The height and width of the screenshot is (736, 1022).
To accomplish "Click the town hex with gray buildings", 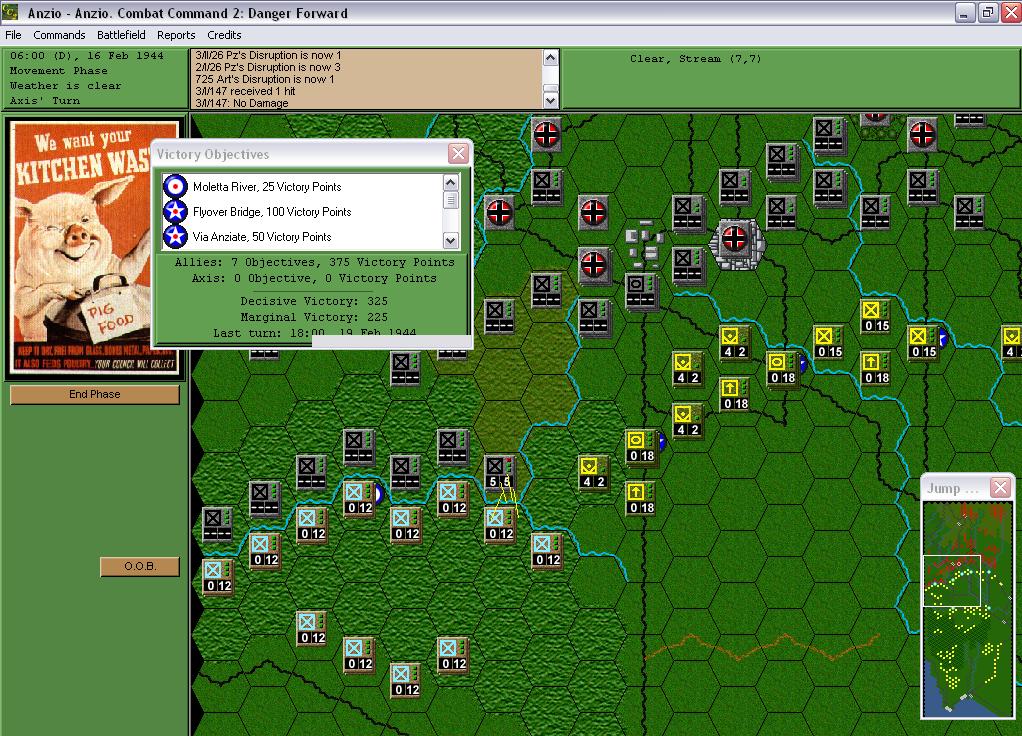I will [642, 246].
